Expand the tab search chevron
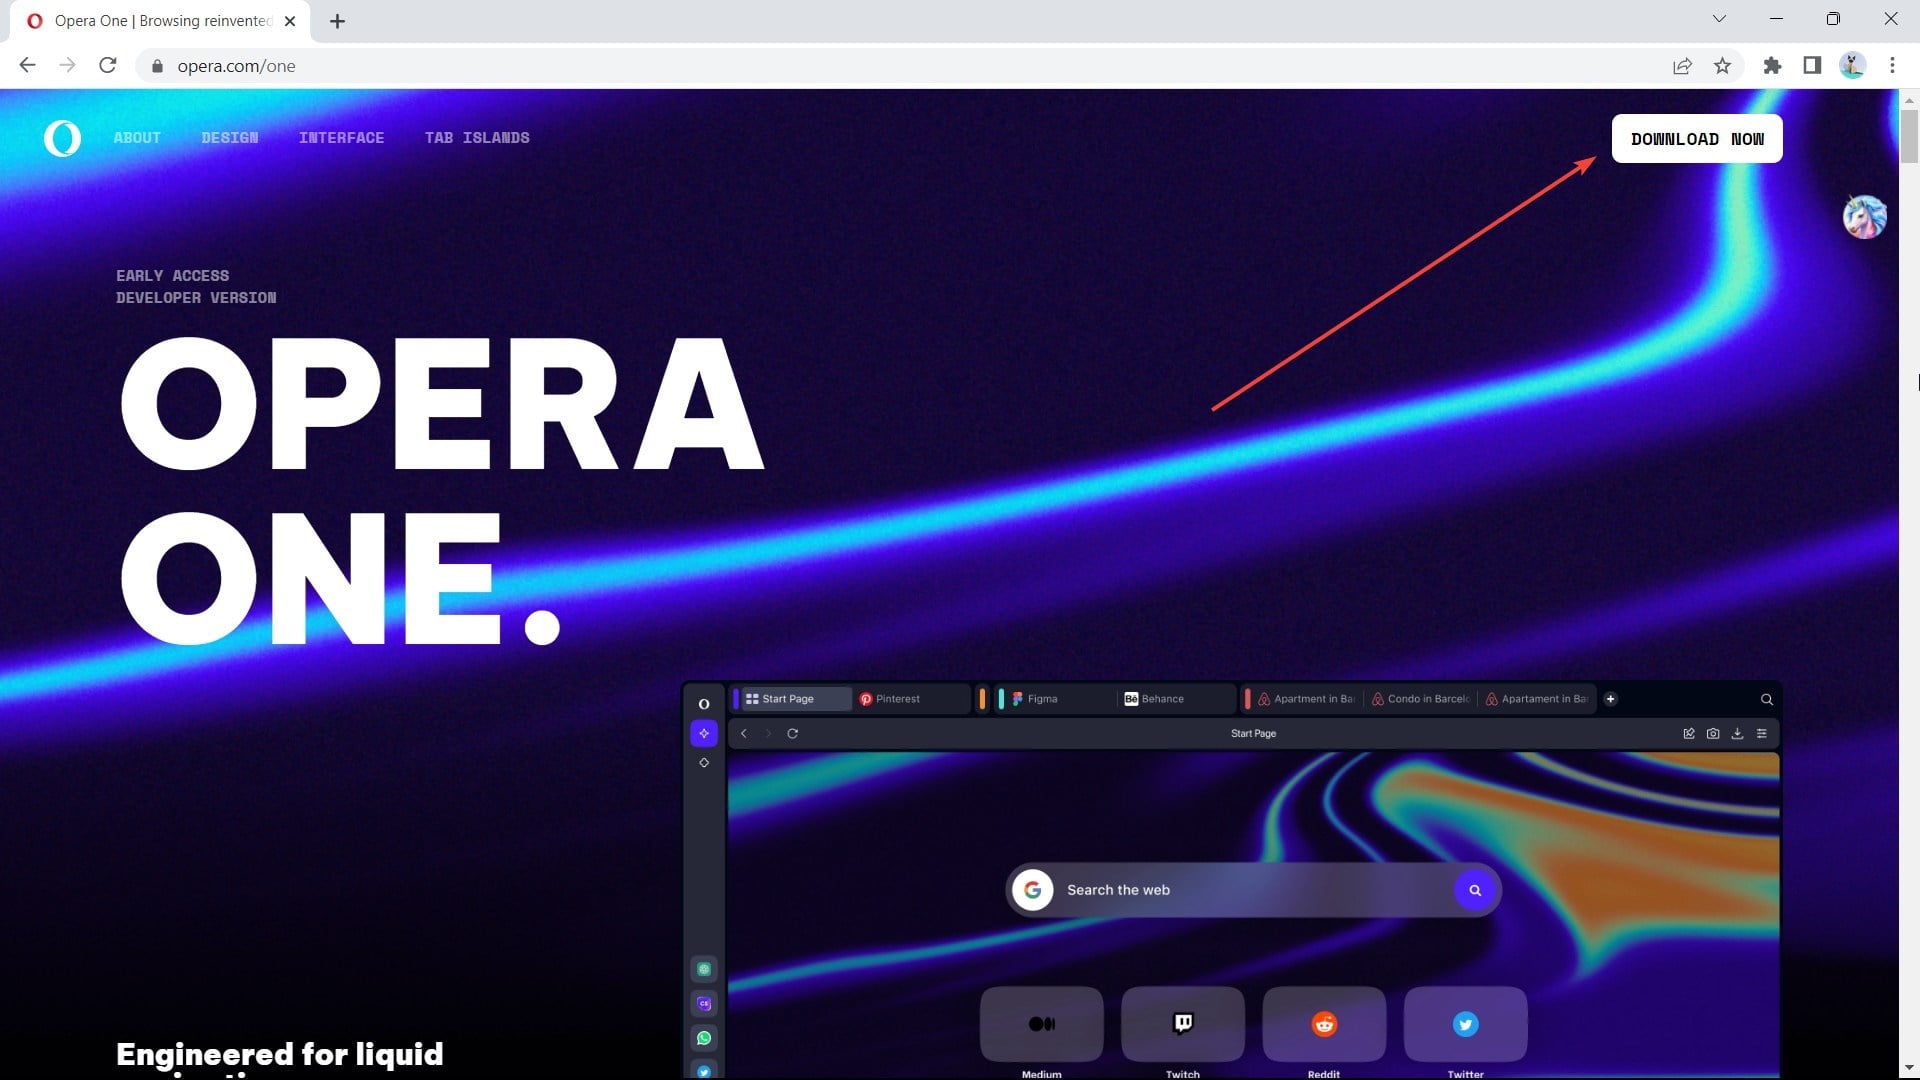This screenshot has height=1080, width=1920. (1719, 19)
